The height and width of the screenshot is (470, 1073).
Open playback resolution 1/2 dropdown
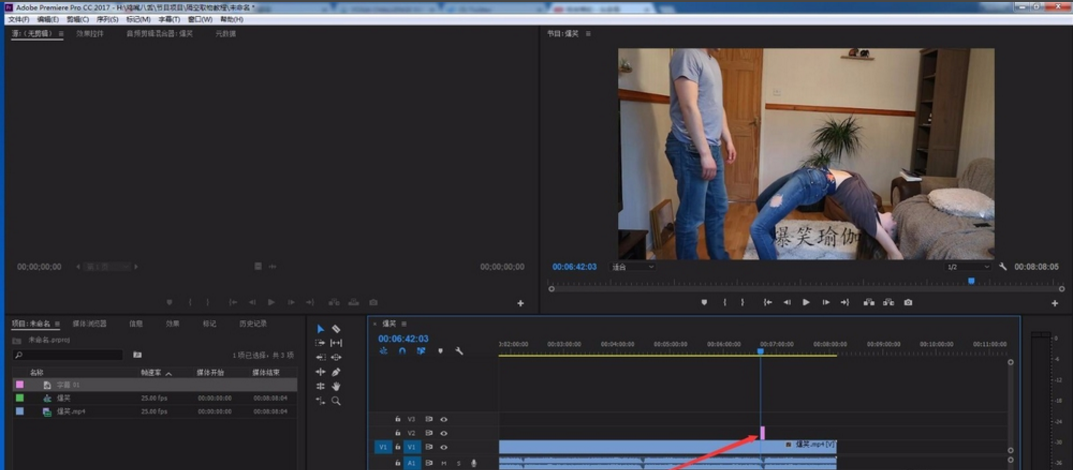point(968,267)
